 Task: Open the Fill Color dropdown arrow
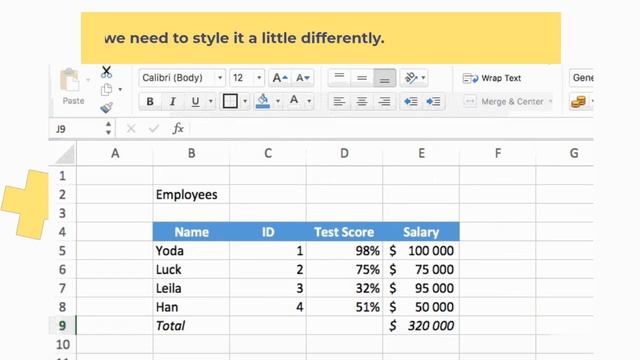278,101
